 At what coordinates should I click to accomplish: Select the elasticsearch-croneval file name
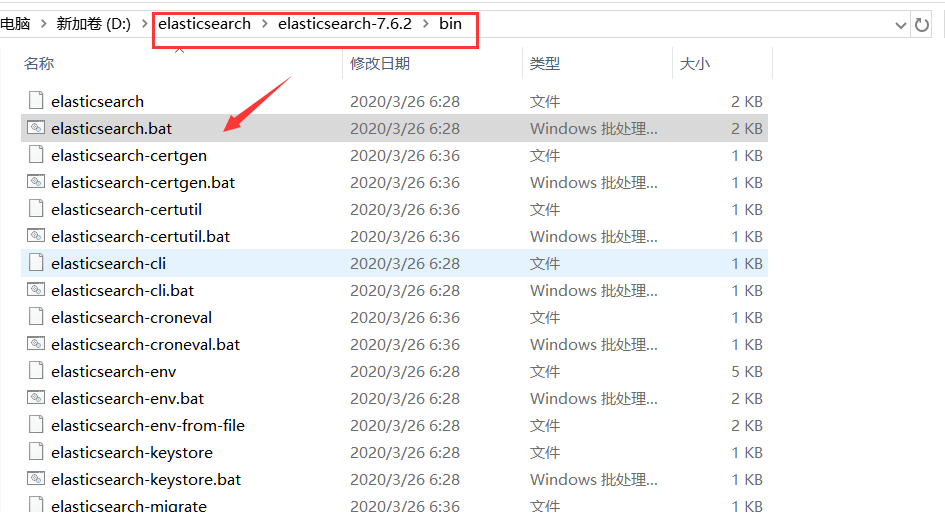(x=131, y=318)
